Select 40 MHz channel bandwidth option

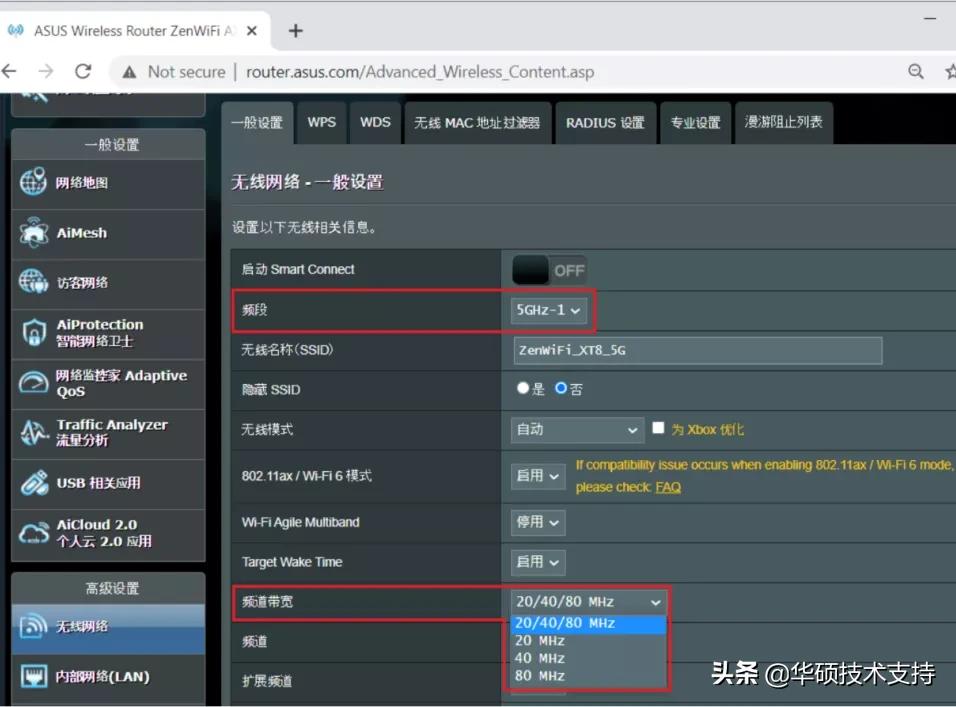(x=539, y=658)
